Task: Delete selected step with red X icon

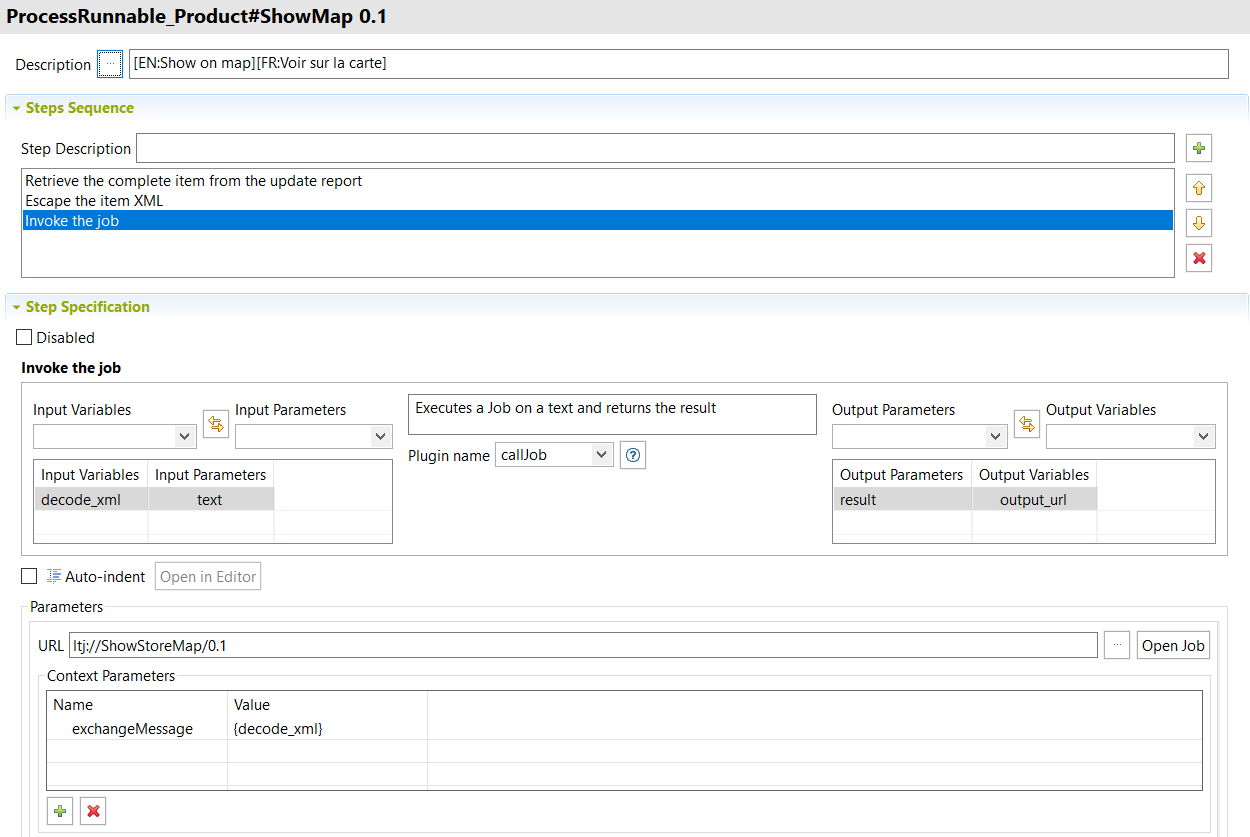Action: [x=1199, y=258]
